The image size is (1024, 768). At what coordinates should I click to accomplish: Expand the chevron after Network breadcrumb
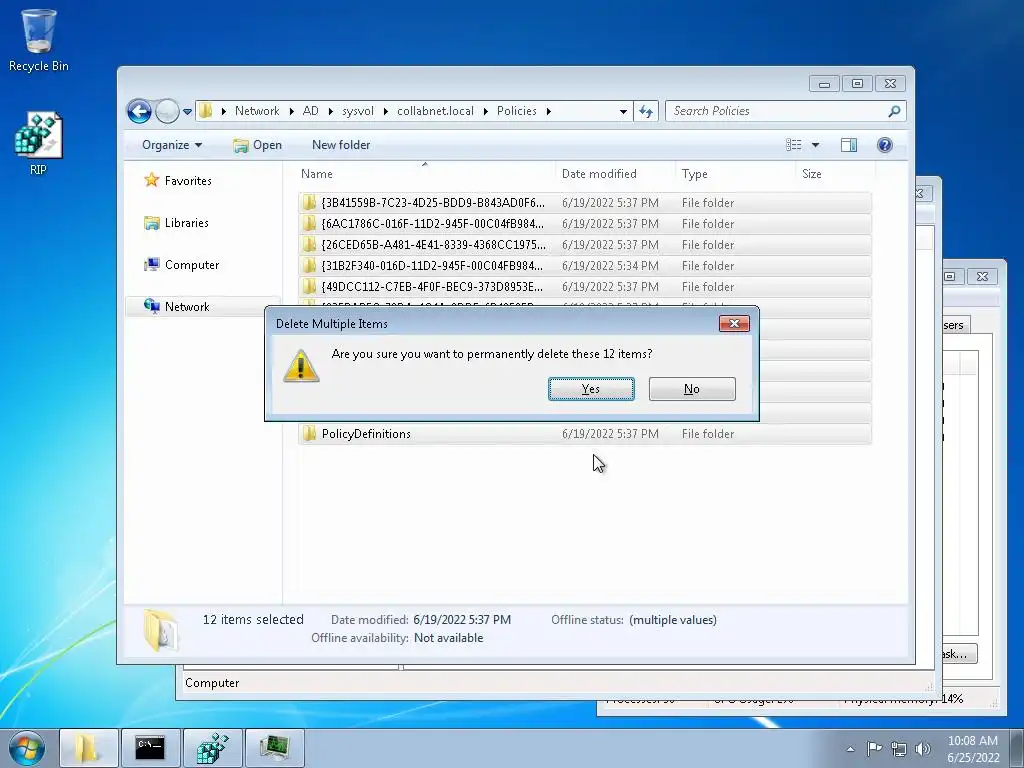coord(291,111)
